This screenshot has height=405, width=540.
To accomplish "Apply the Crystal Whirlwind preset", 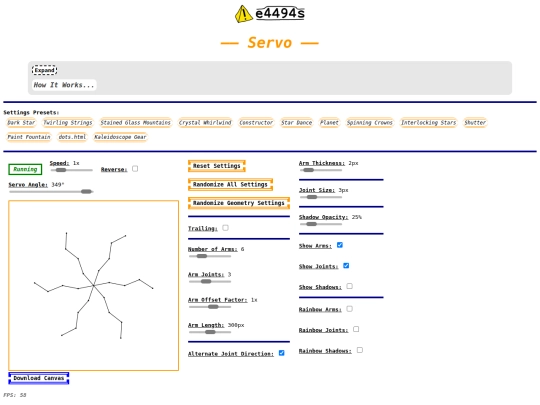I will [x=205, y=123].
